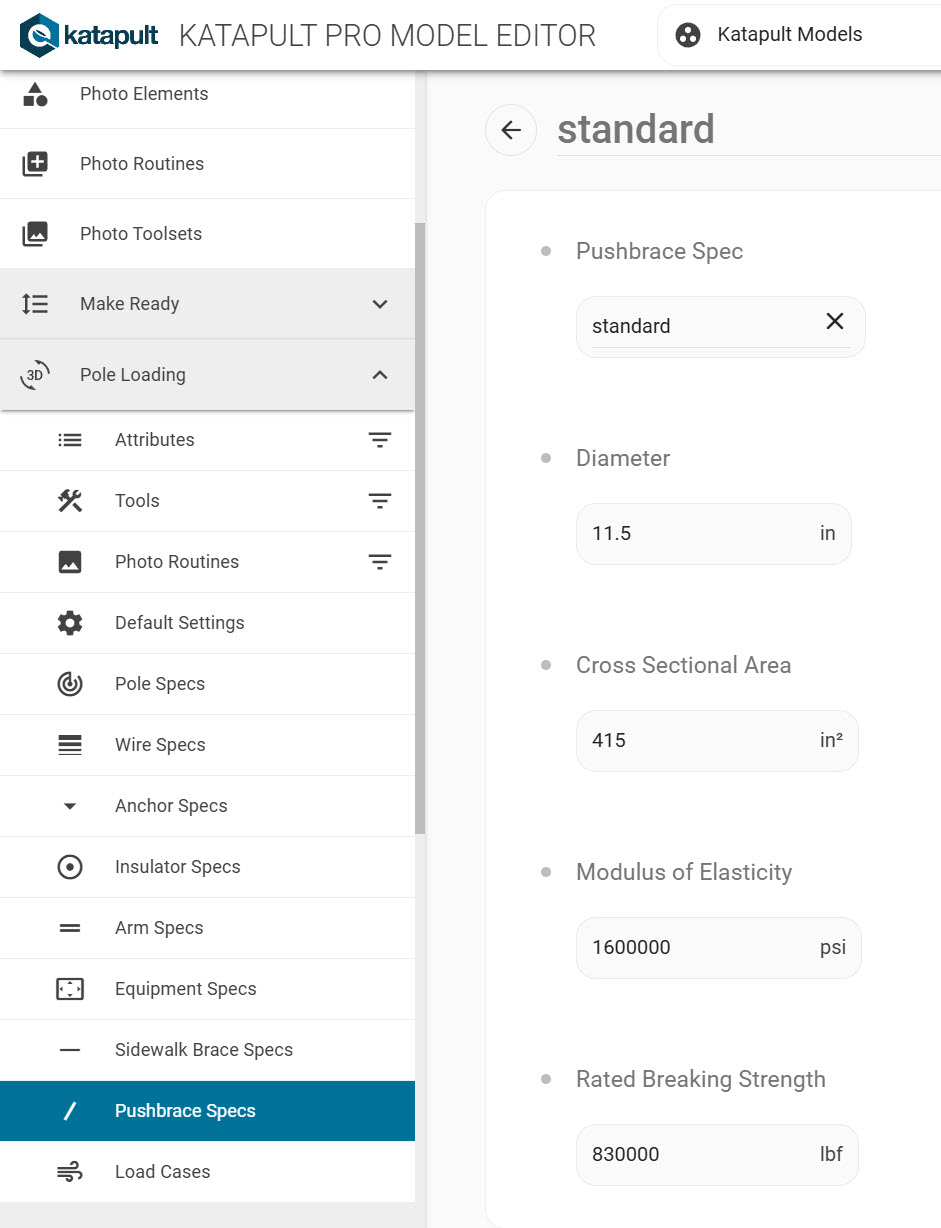
Task: Open filter for Pole Loading Photo Routines
Action: tap(380, 562)
